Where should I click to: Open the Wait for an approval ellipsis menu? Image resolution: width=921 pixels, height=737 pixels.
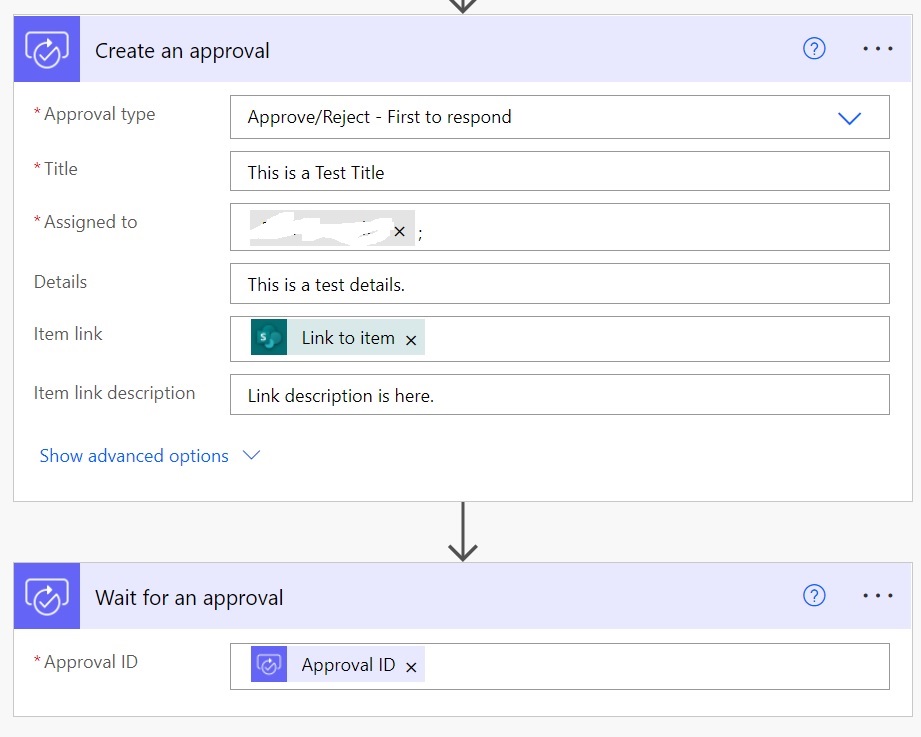tap(877, 596)
